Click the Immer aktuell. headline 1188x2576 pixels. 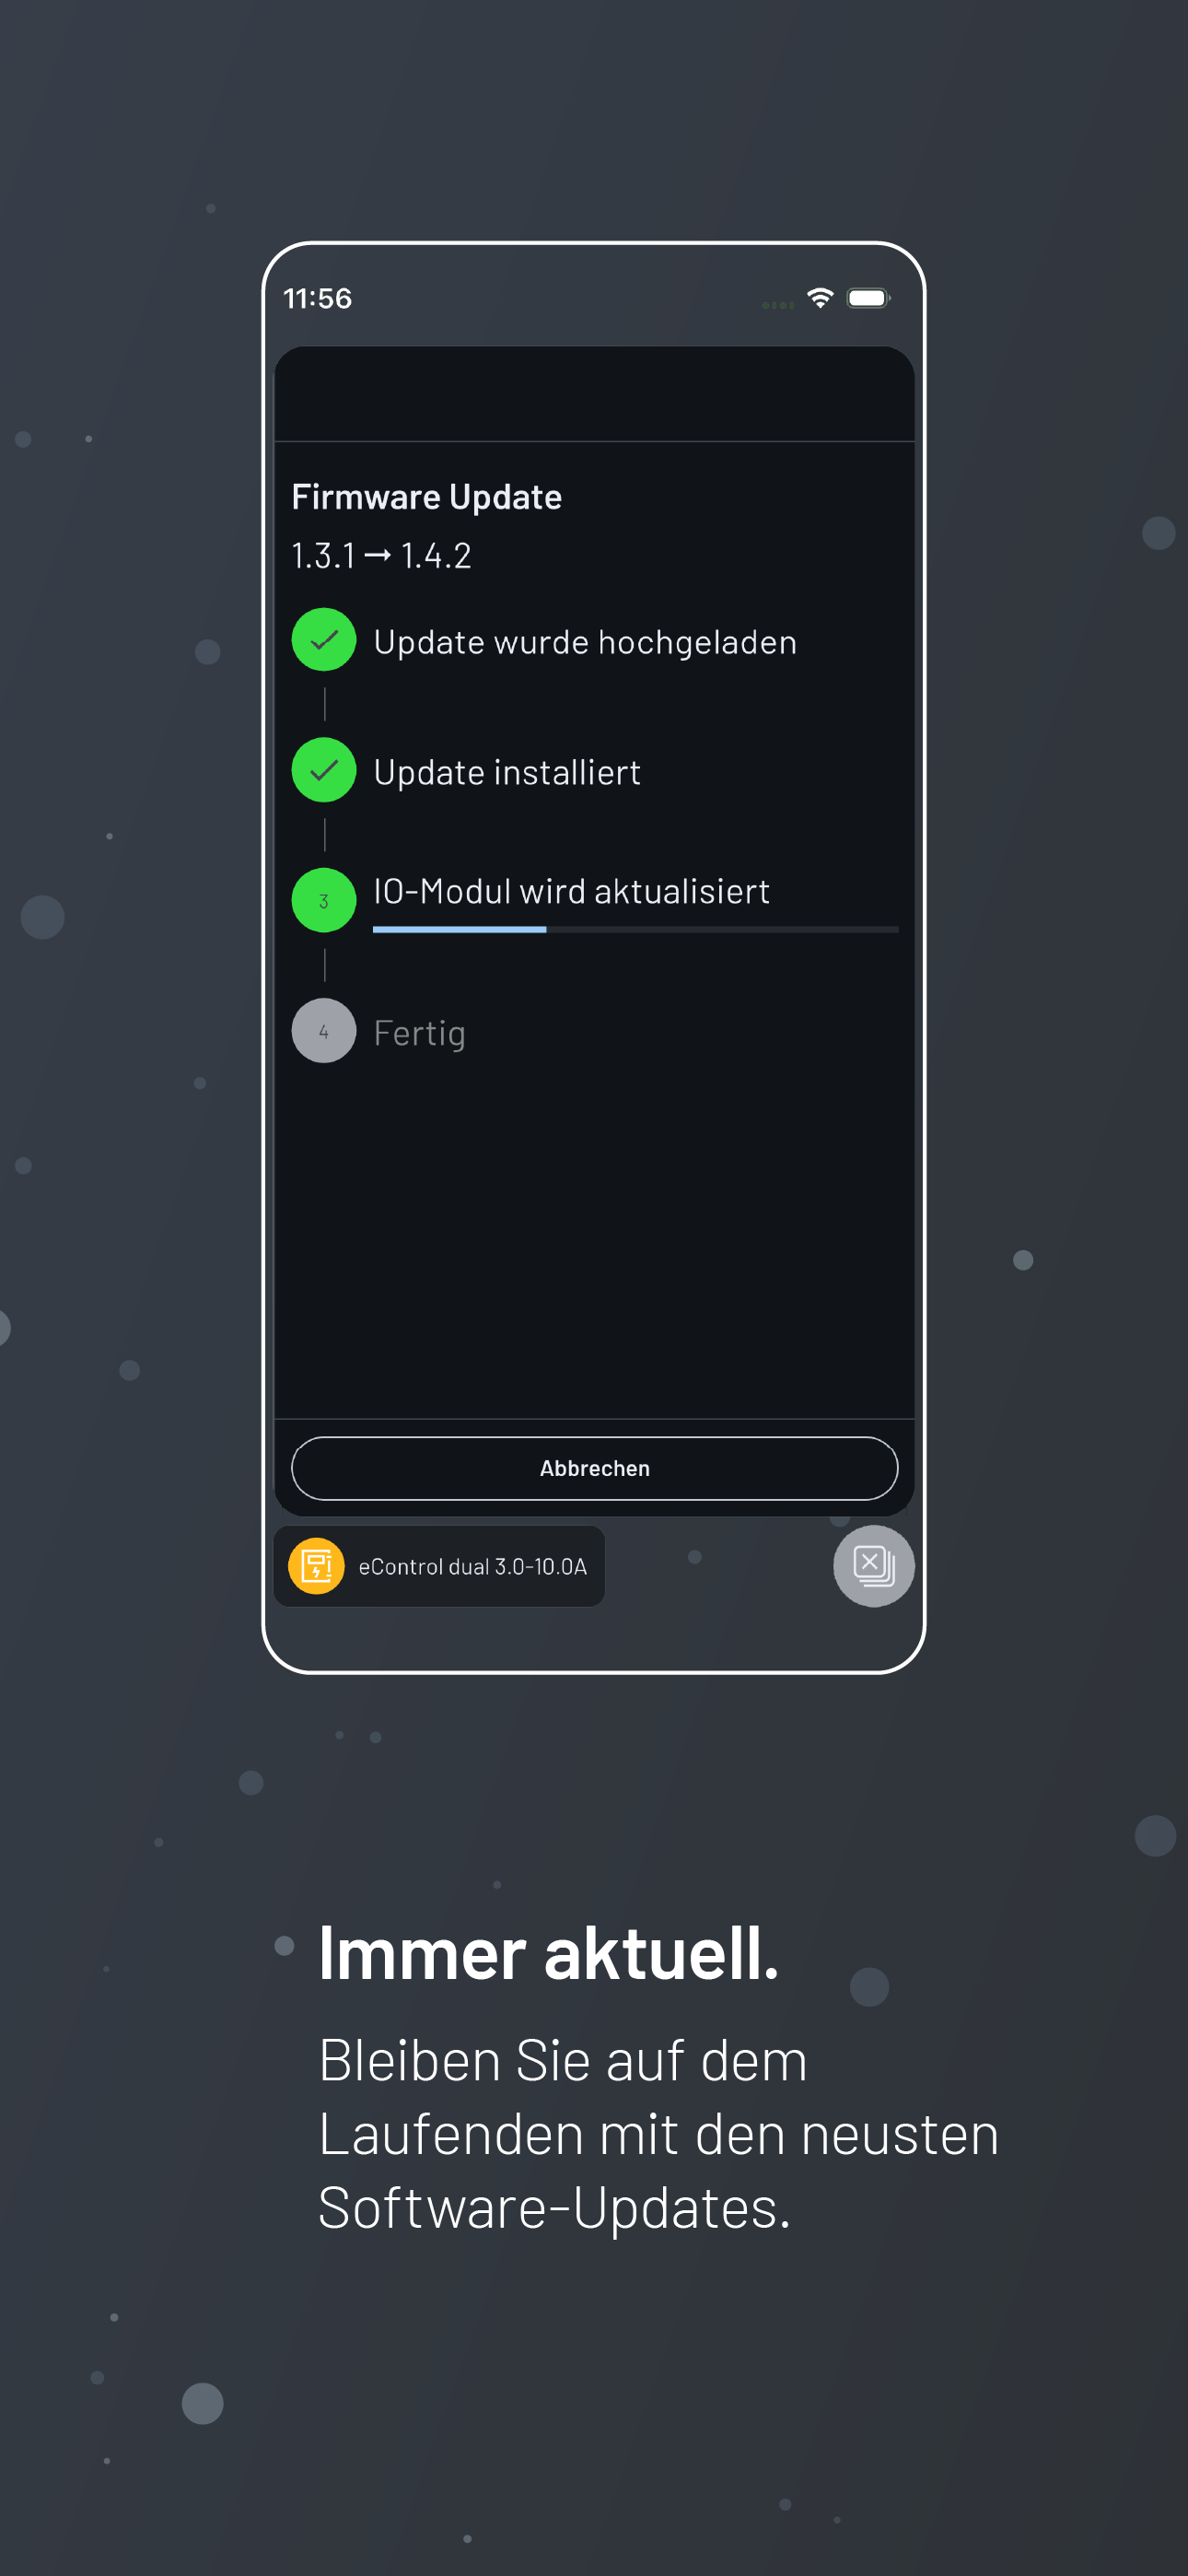click(x=548, y=1953)
